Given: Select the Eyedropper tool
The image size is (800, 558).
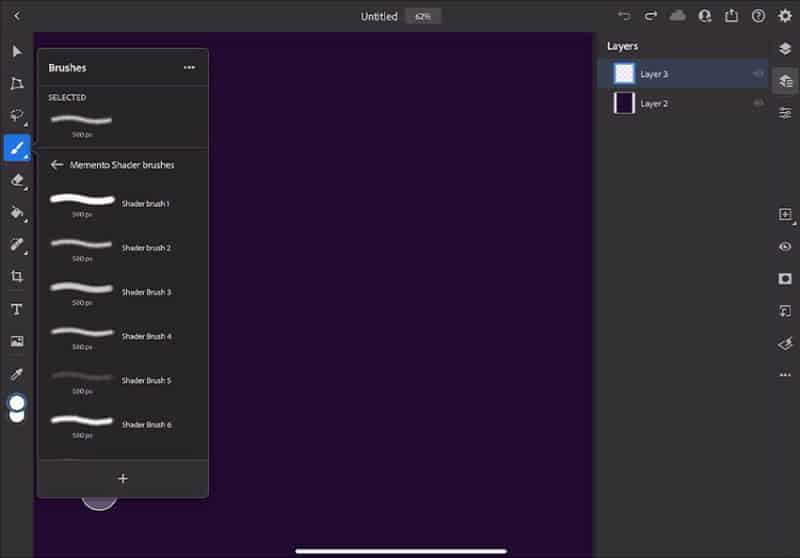Looking at the screenshot, I should (17, 374).
